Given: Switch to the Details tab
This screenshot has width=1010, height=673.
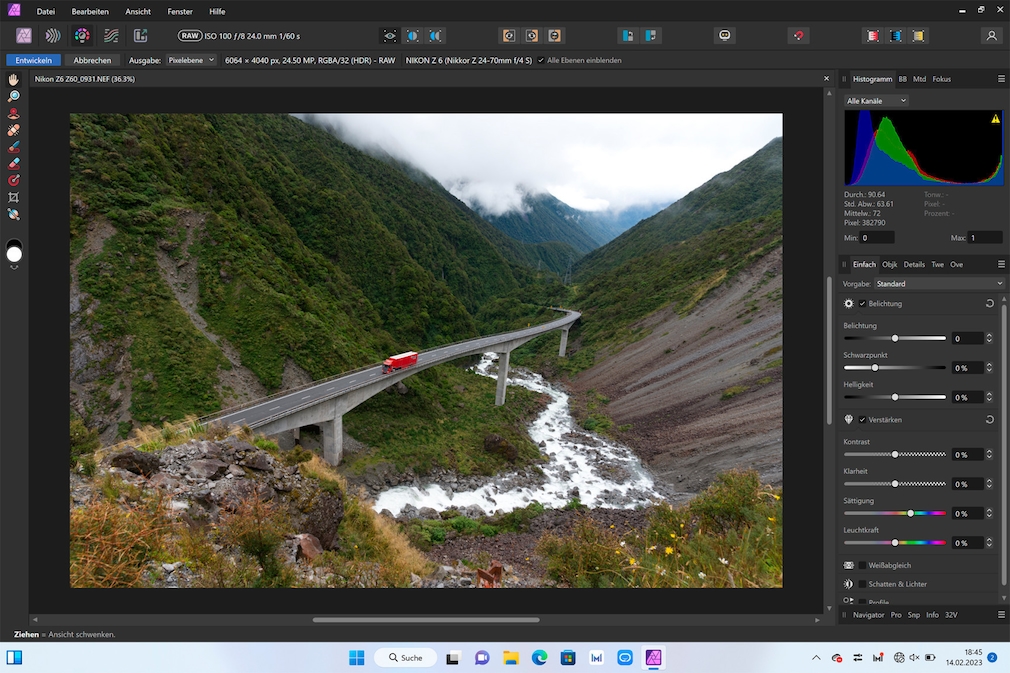Looking at the screenshot, I should click(x=914, y=264).
